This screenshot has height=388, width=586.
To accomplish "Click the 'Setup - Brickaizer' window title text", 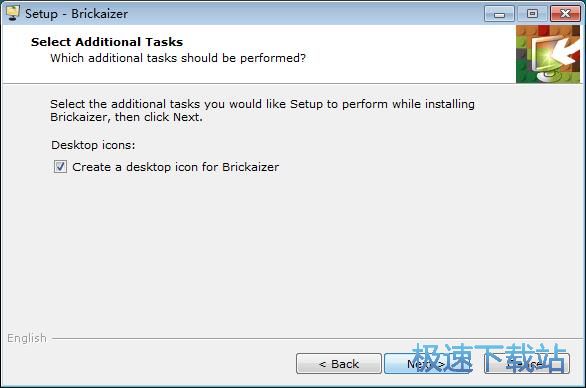I will [x=77, y=14].
